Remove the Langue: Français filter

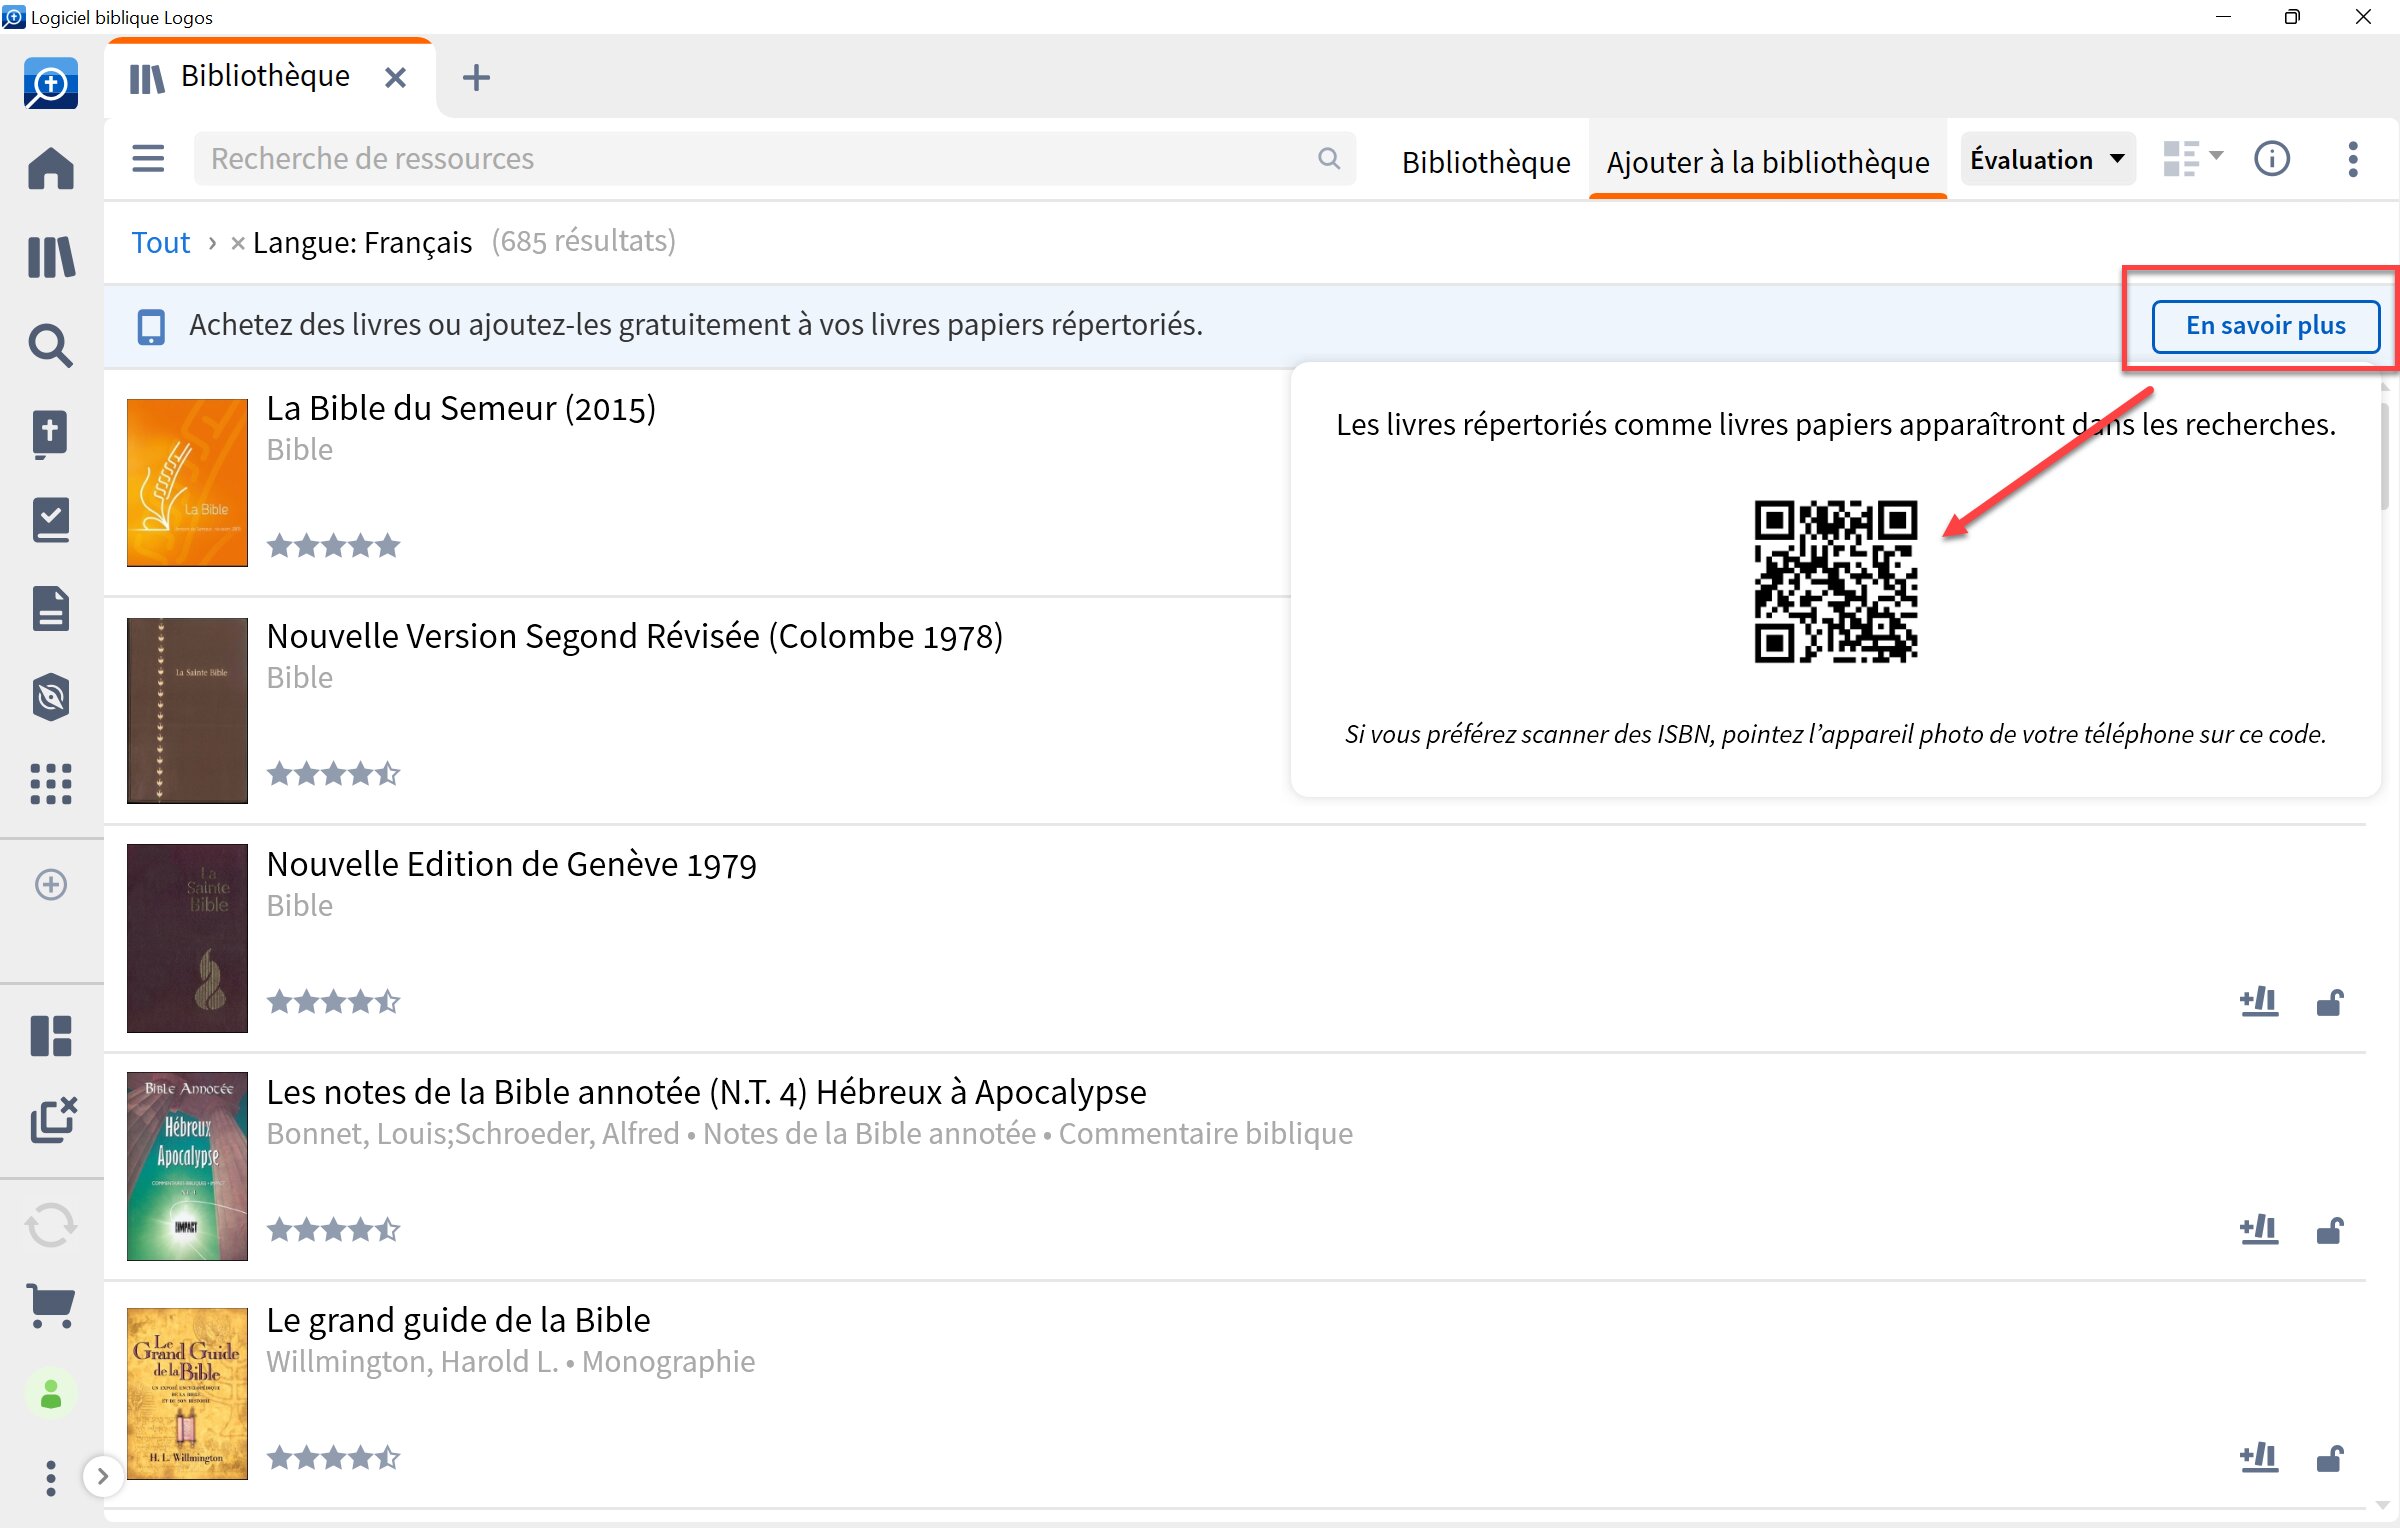pos(238,243)
